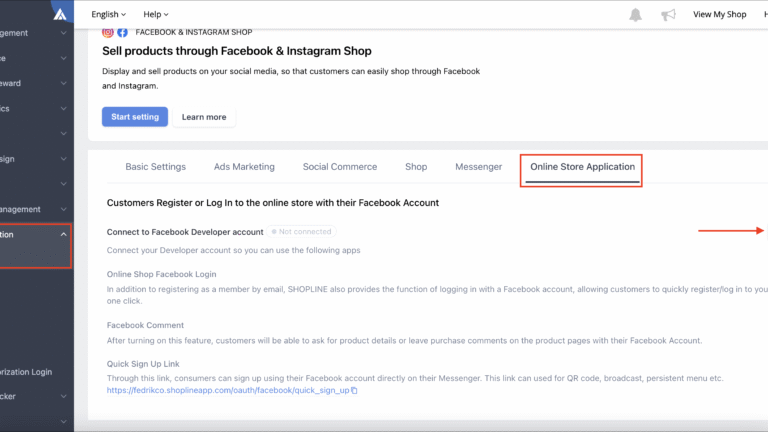Copy the quick sign up link icon
The width and height of the screenshot is (768, 432).
click(354, 390)
